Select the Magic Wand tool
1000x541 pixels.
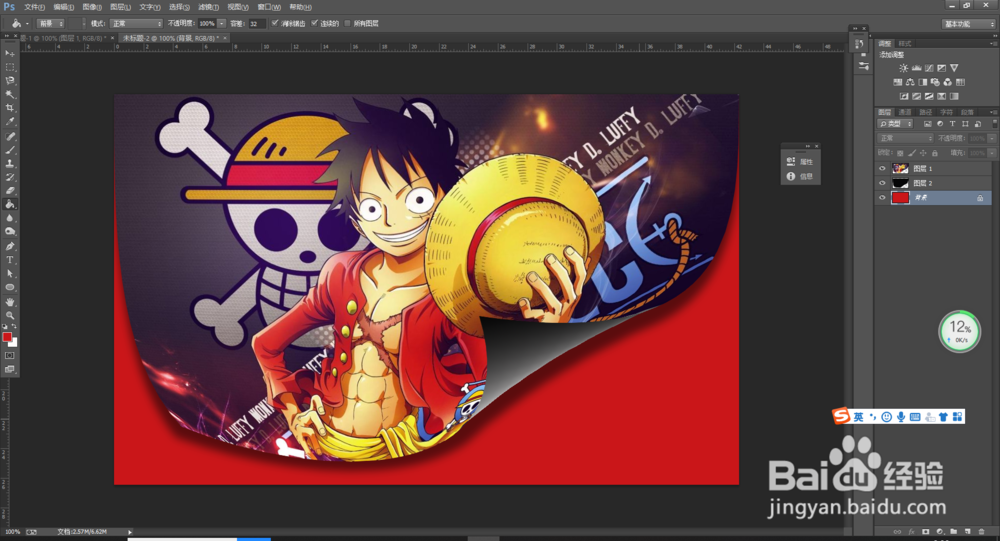tap(10, 94)
